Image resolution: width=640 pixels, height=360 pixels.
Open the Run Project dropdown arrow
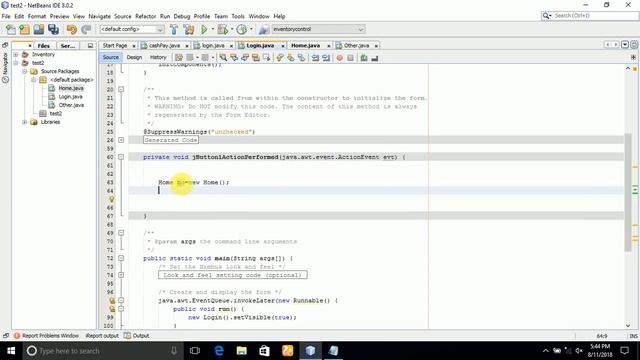pyautogui.click(x=212, y=29)
